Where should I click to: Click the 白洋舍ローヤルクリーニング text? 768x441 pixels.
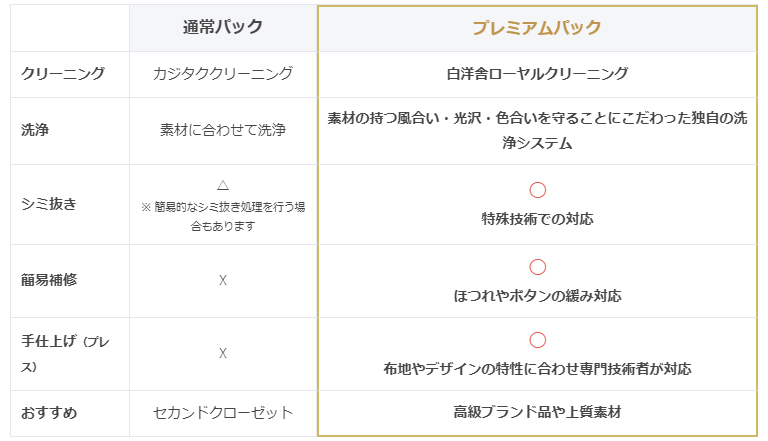pyautogui.click(x=537, y=74)
